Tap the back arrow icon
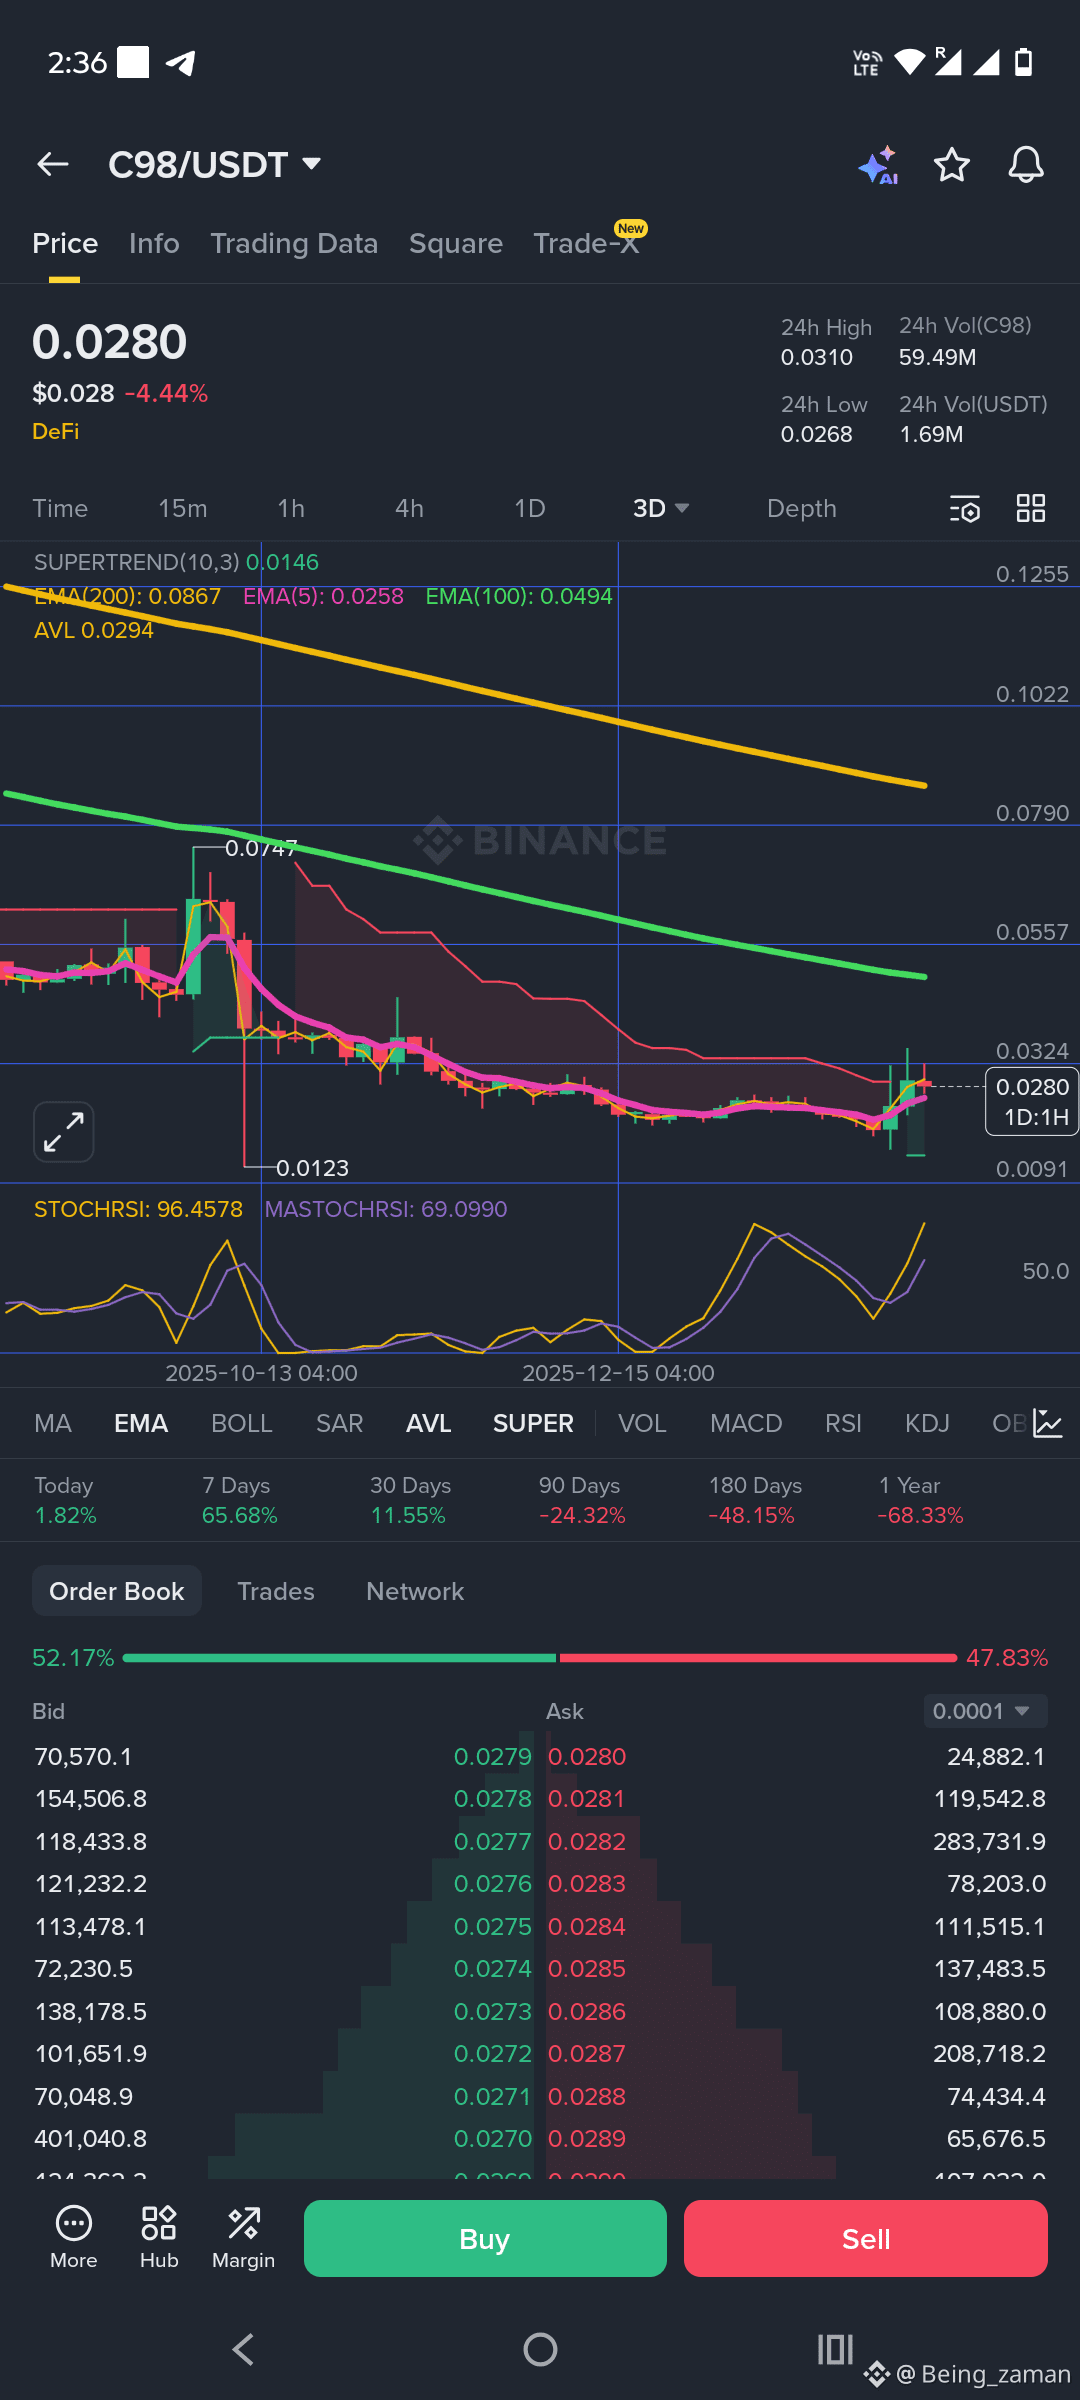This screenshot has height=2400, width=1080. coord(53,164)
